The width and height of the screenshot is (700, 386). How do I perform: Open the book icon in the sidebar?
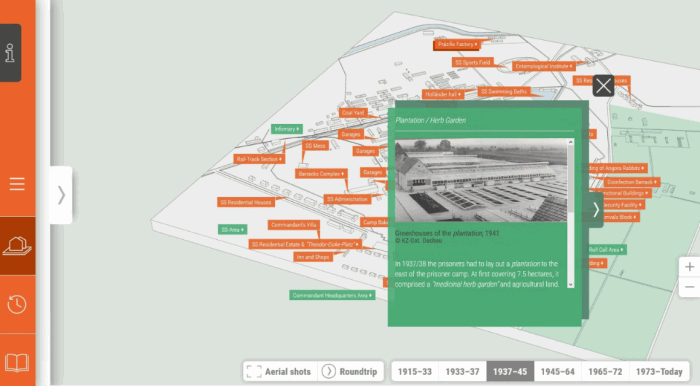[x=17, y=362]
